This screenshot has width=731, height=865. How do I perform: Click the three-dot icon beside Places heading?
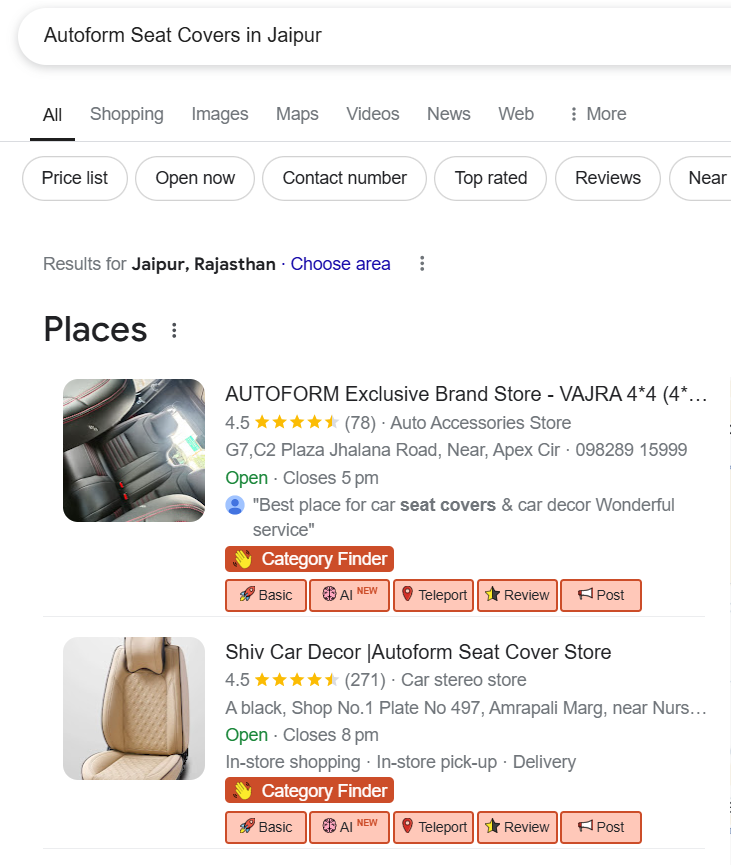coord(175,330)
